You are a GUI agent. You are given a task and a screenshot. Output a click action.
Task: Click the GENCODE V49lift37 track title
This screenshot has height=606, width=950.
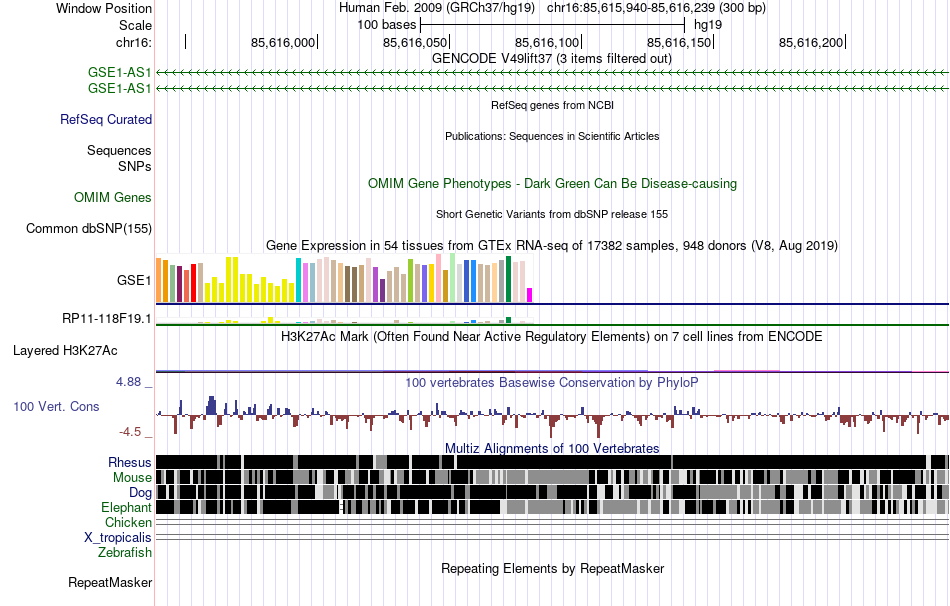(x=551, y=59)
